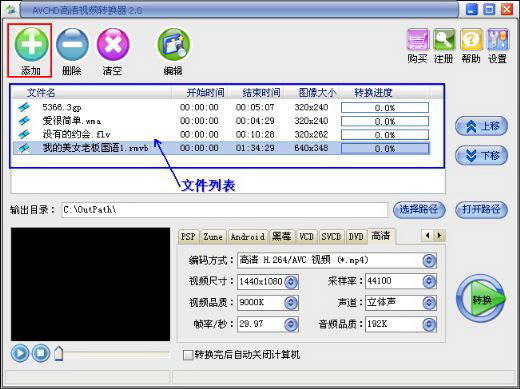Click progress bar of 爱很简单.wma row
Screen dimensions: 520x389
click(x=385, y=121)
